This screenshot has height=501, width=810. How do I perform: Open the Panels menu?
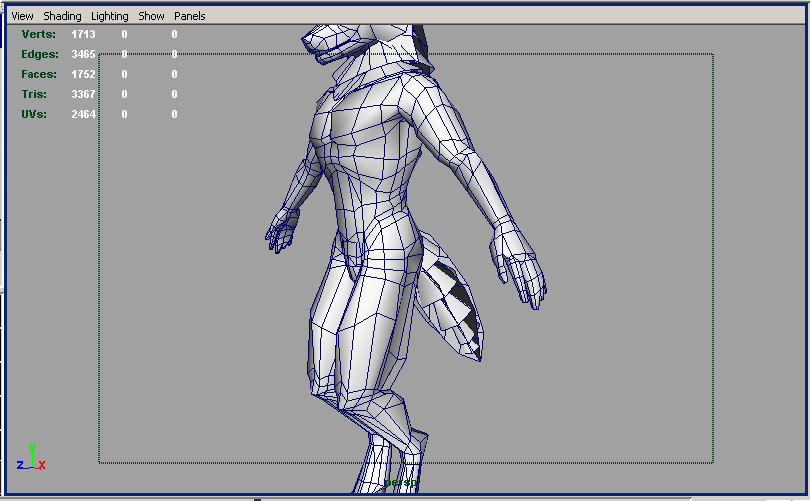[189, 16]
